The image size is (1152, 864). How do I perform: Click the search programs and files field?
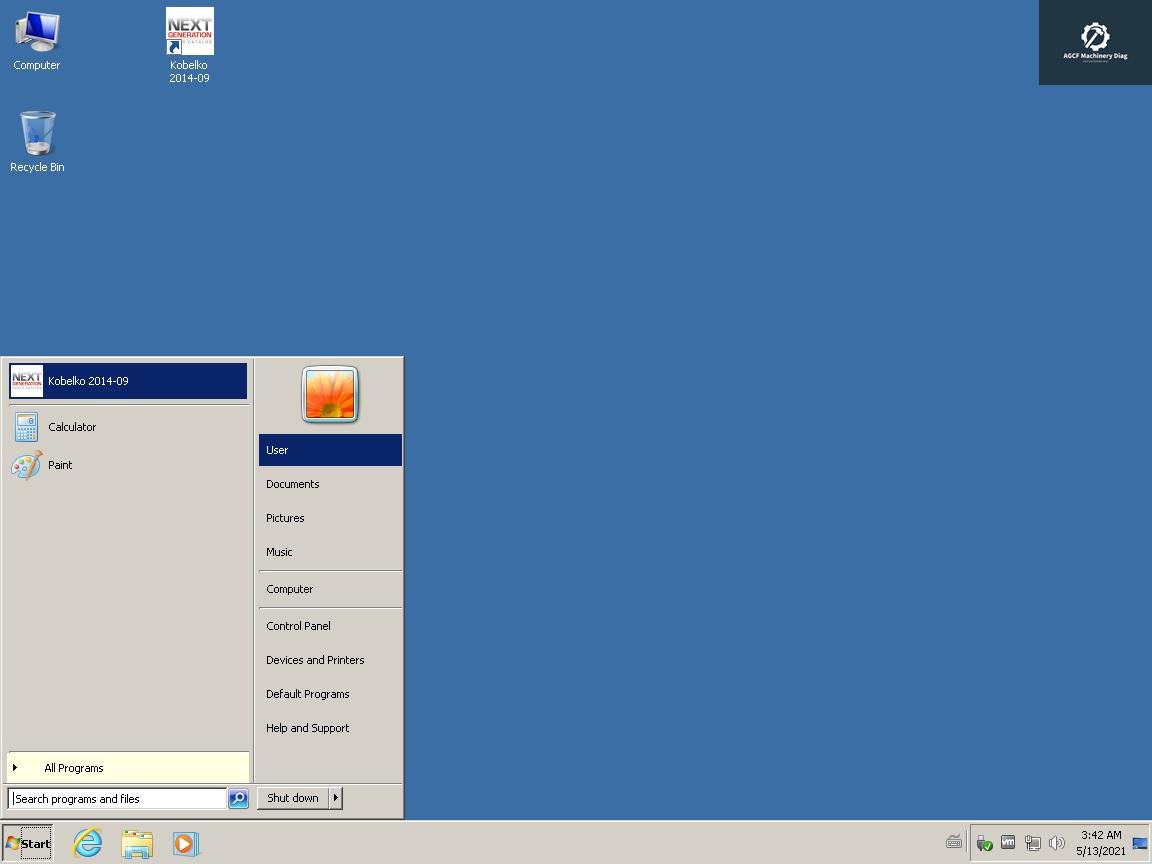[x=115, y=798]
